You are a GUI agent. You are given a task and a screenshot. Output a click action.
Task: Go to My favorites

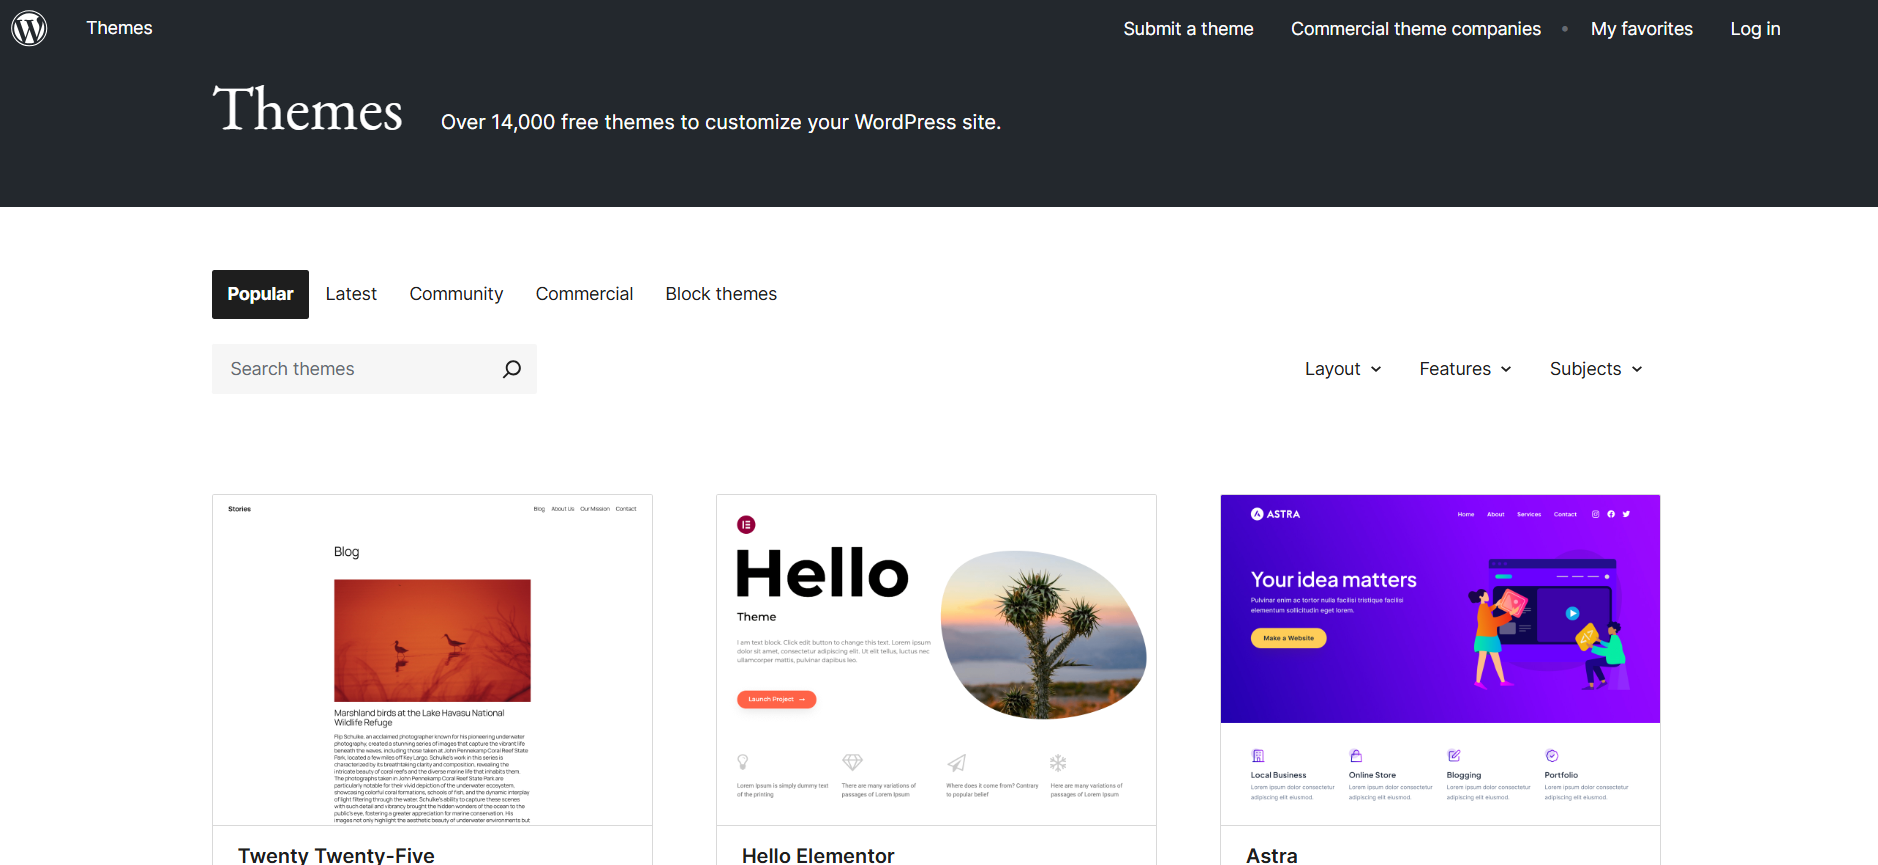click(x=1641, y=29)
